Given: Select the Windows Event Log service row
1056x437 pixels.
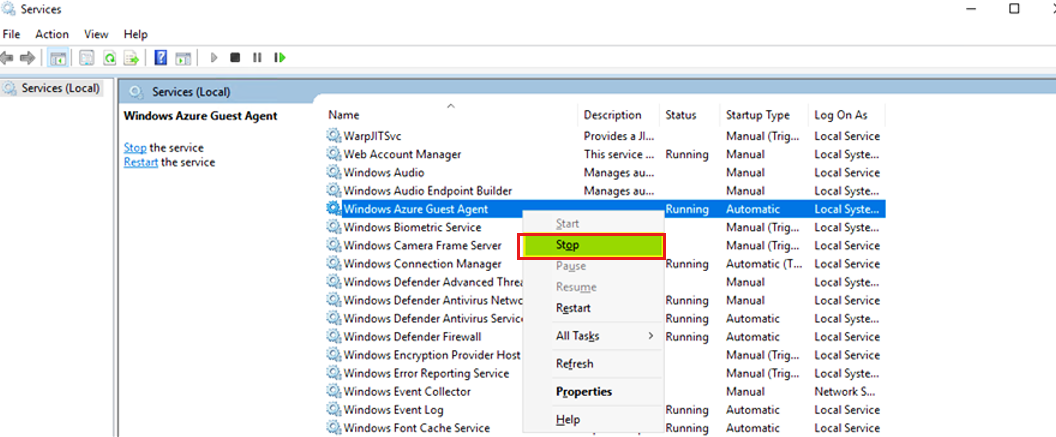Looking at the screenshot, I should pos(605,409).
